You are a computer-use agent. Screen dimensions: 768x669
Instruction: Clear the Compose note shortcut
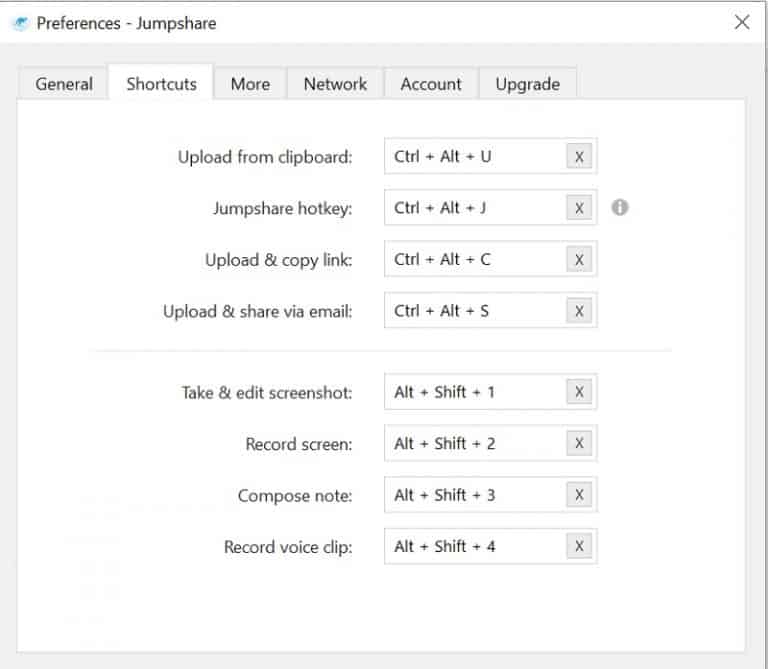[x=579, y=495]
